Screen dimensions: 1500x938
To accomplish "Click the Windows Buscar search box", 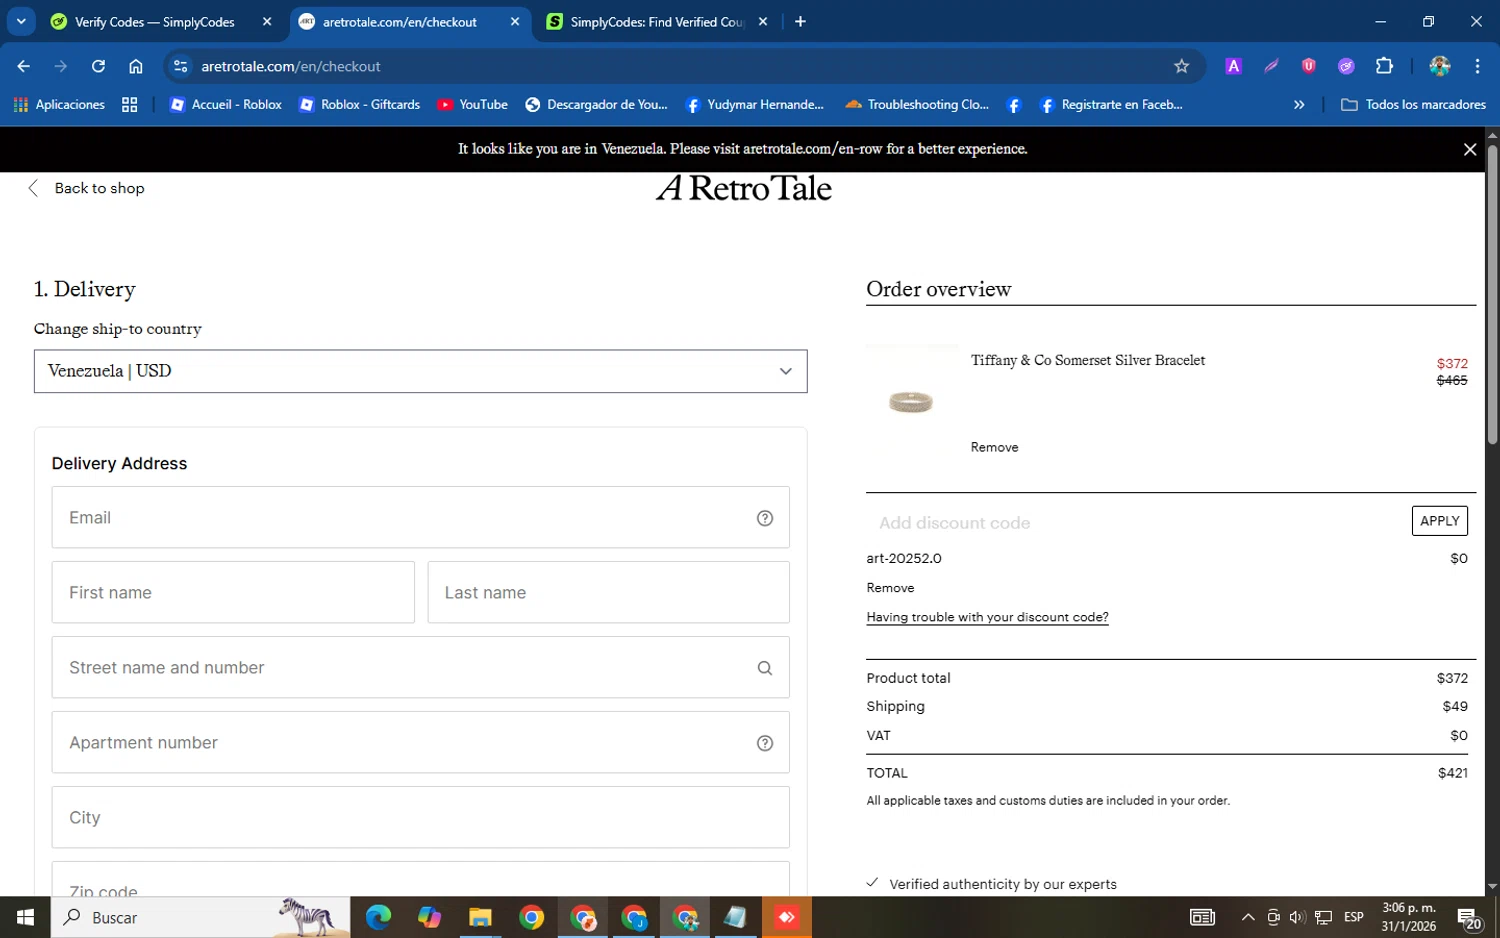I will point(200,917).
